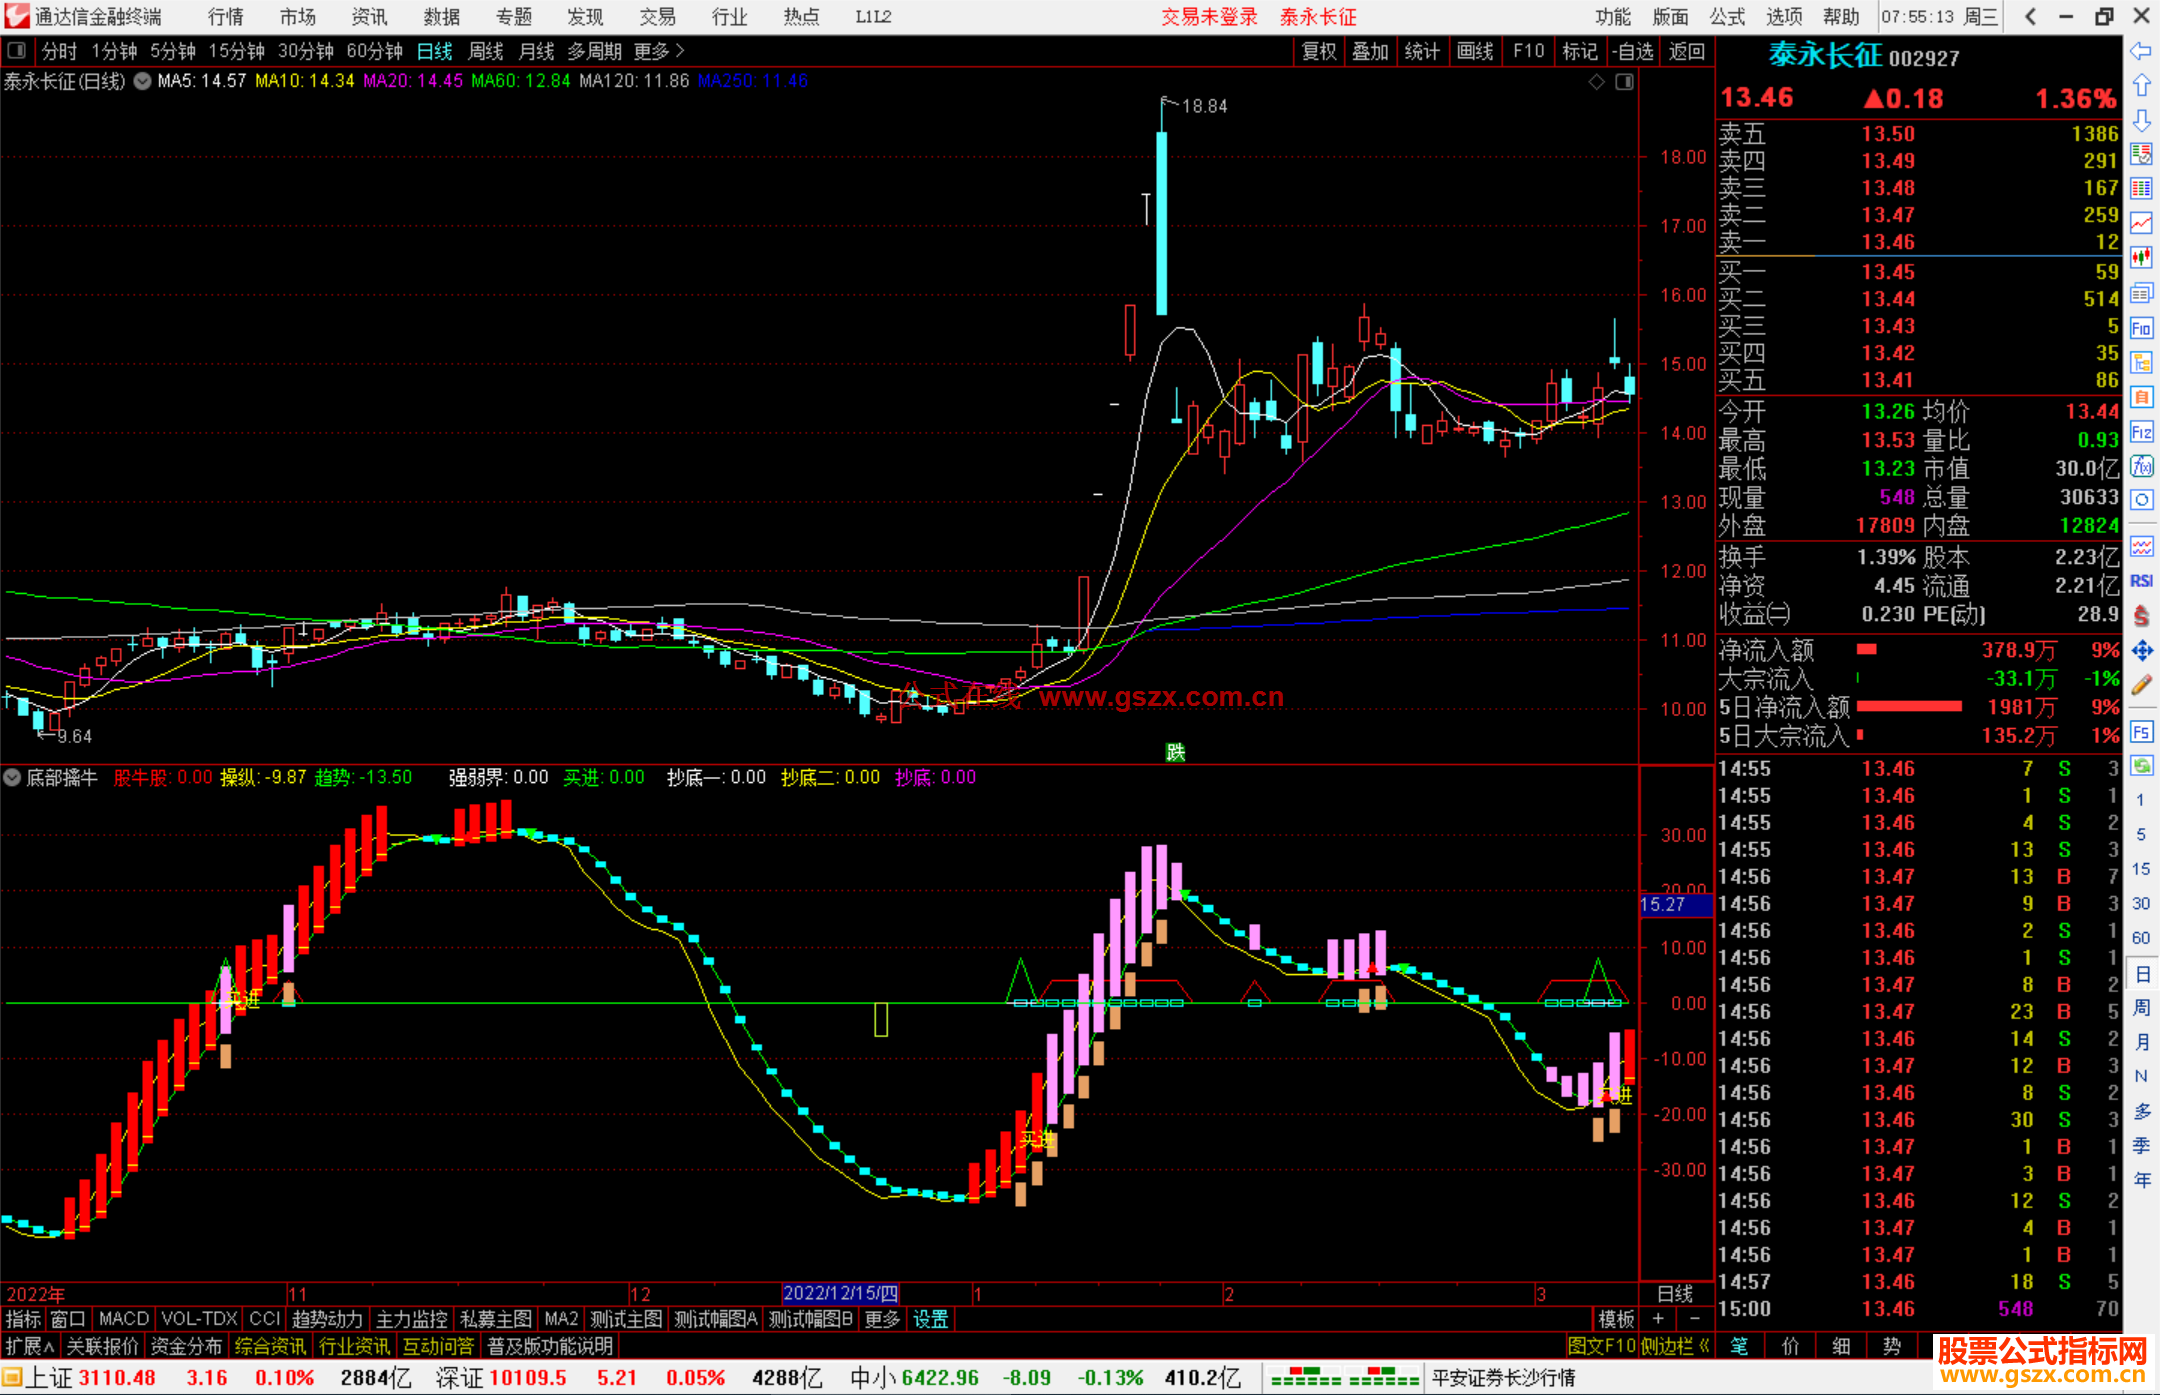Image resolution: width=2160 pixels, height=1395 pixels.
Task: Click the RSI indicator sidebar icon
Action: tap(2141, 581)
